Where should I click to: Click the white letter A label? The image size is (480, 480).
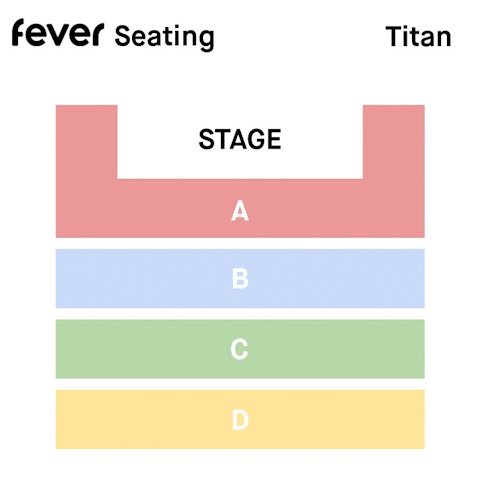click(240, 211)
